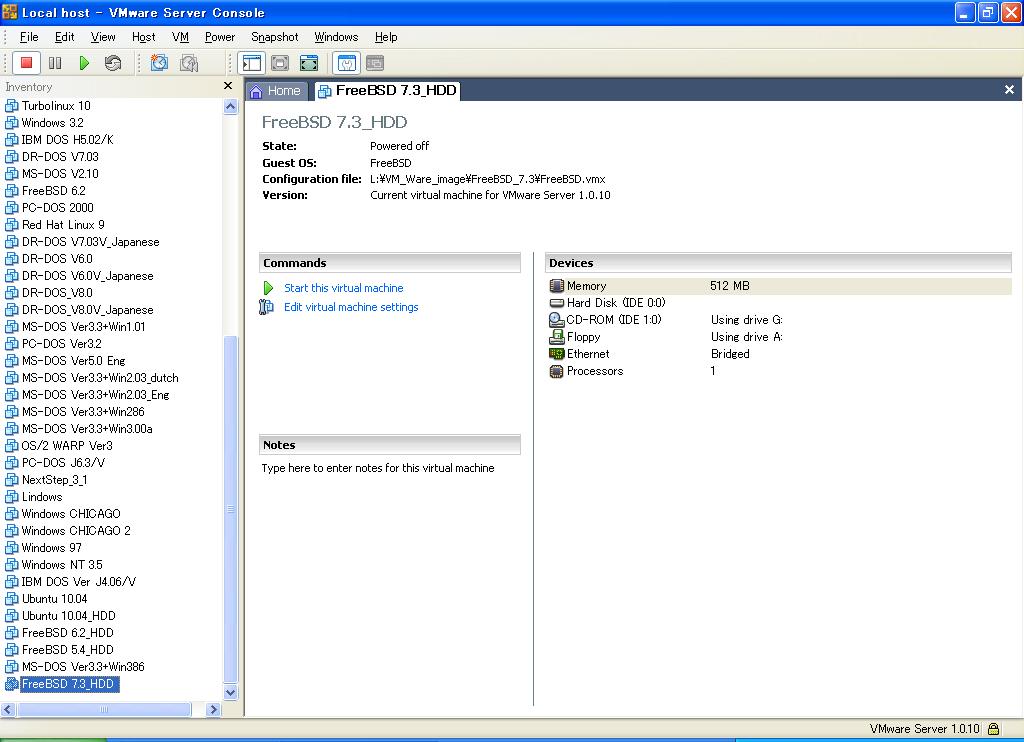Open the View menu

click(103, 37)
